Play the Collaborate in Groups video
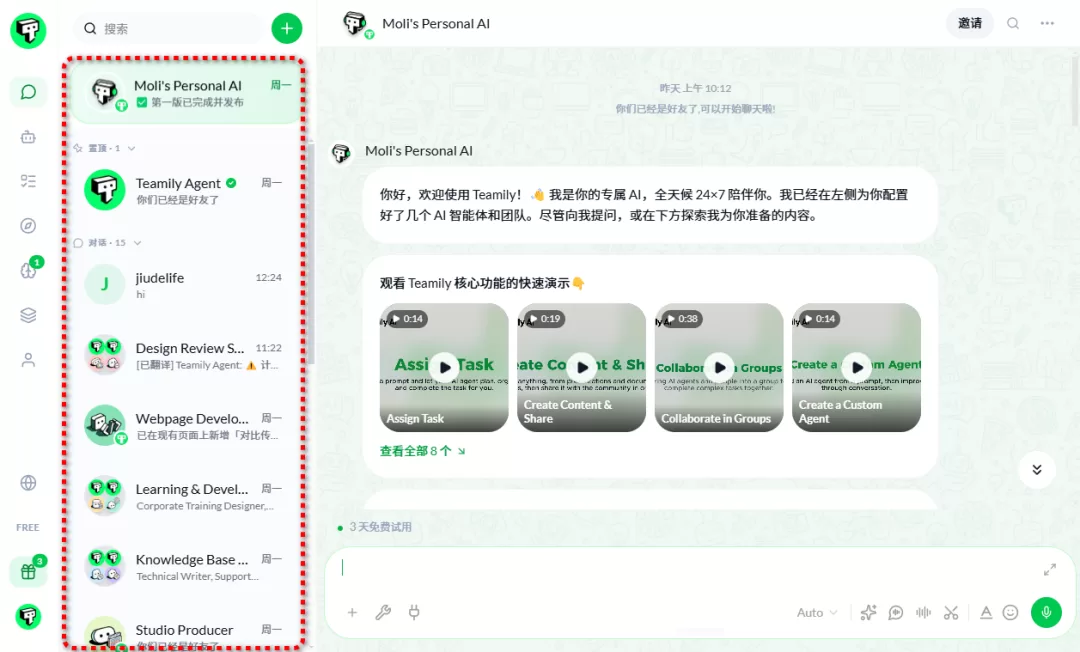Screen dimensions: 1080x652 719,368
